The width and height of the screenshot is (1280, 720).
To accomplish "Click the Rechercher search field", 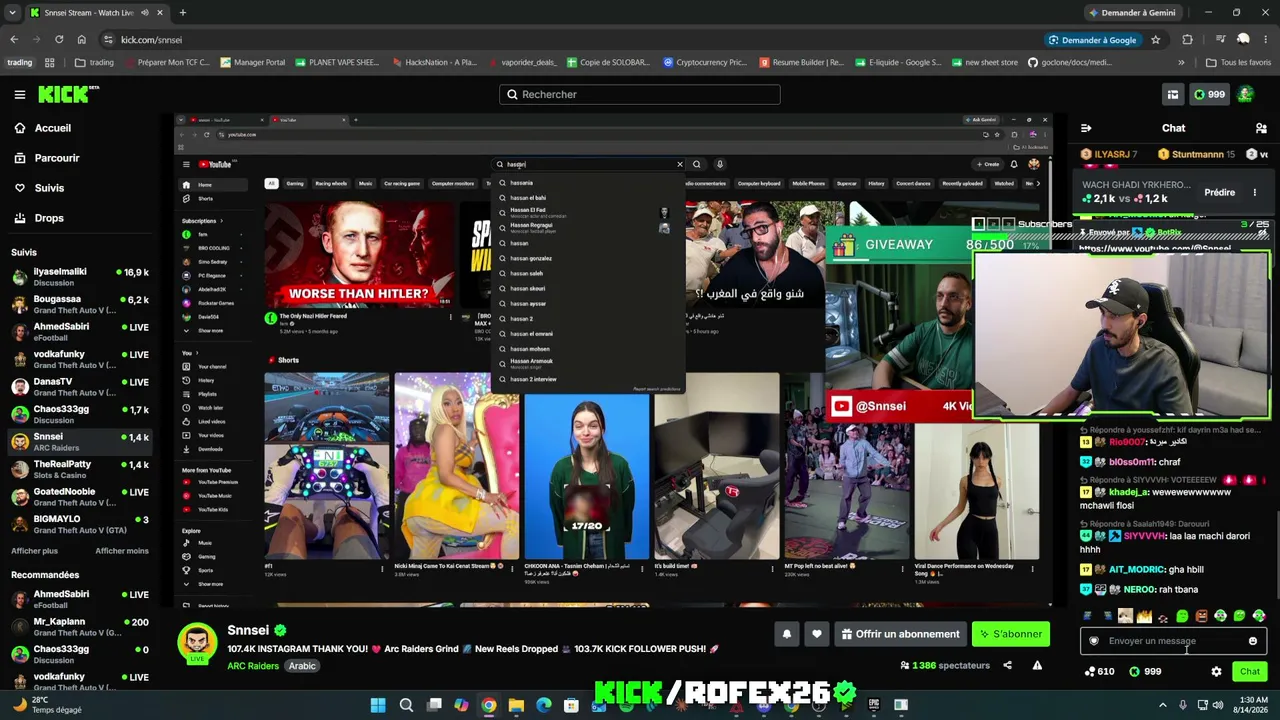I will [x=640, y=94].
